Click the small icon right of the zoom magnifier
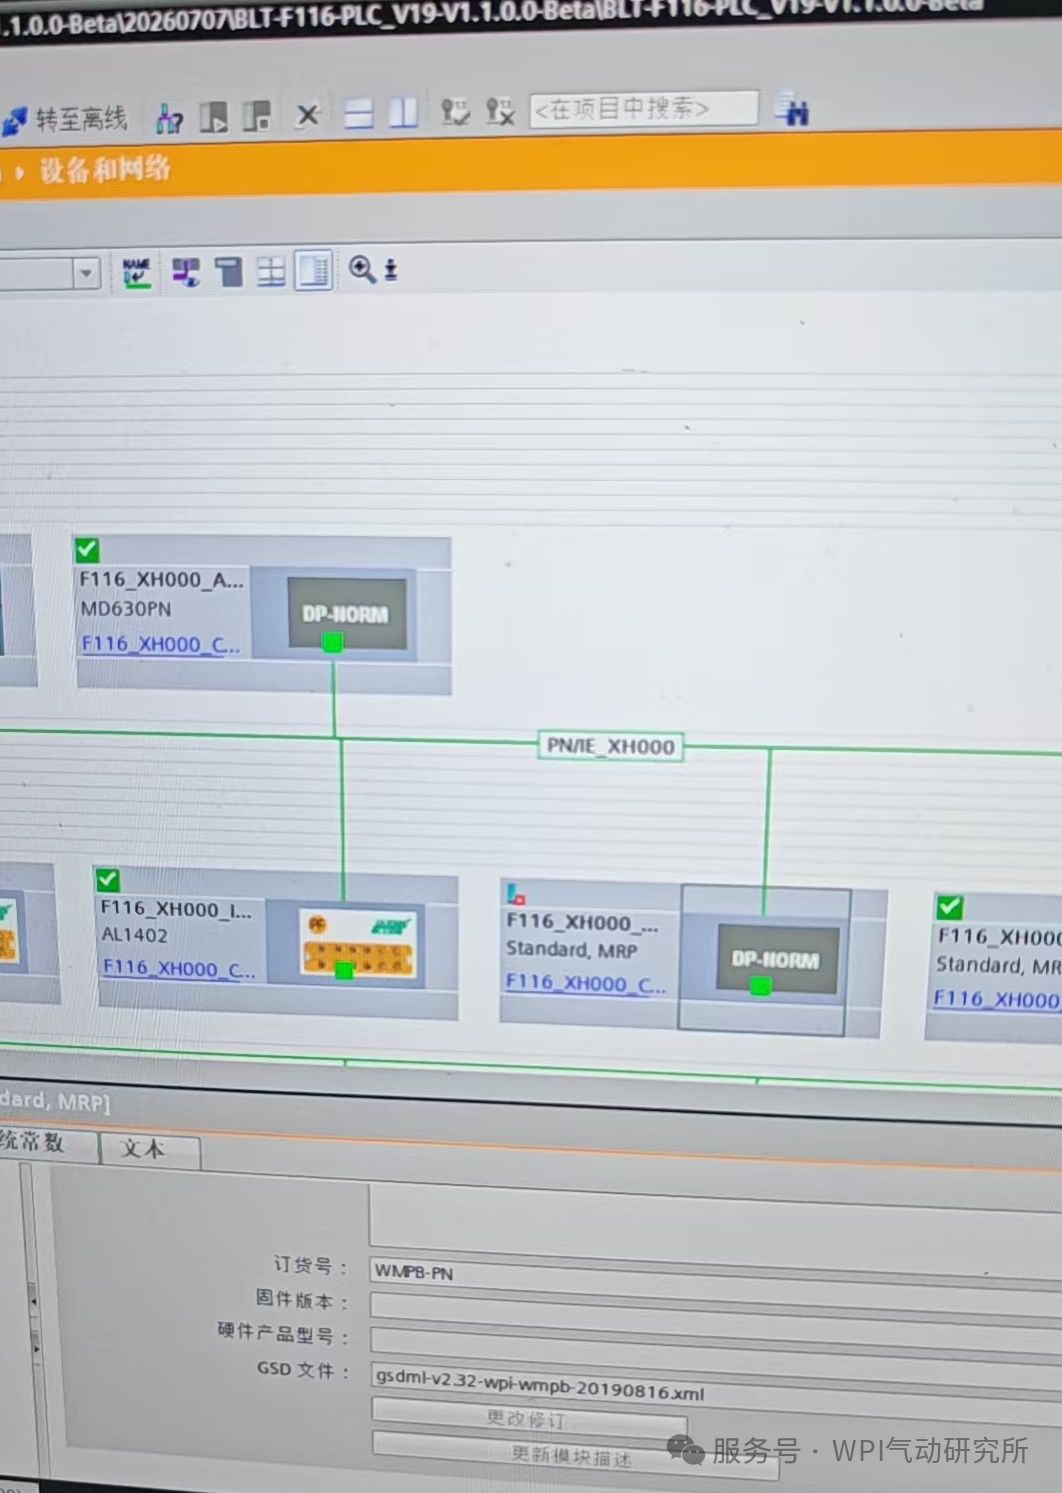The image size is (1062, 1493). (x=391, y=270)
